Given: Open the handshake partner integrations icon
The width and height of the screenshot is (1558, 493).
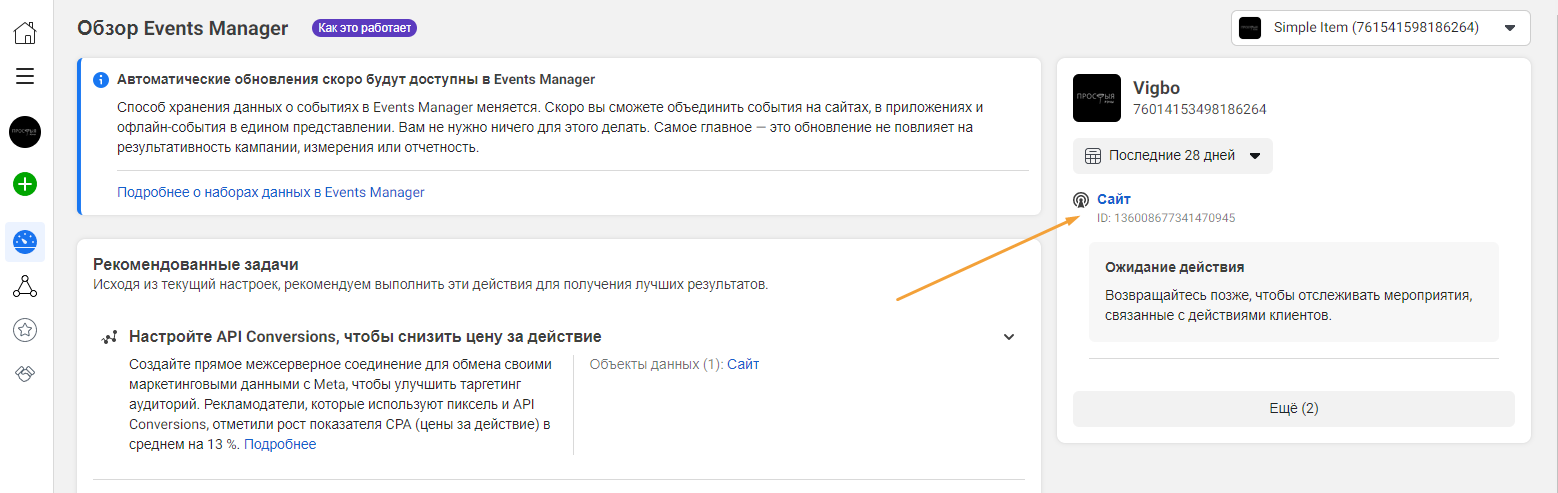Looking at the screenshot, I should coord(25,373).
